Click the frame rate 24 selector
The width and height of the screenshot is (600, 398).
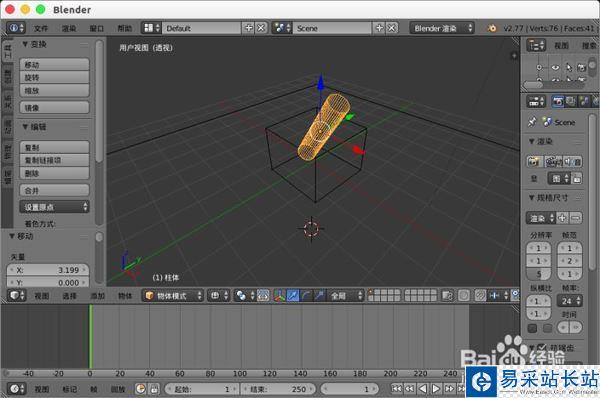tap(570, 301)
